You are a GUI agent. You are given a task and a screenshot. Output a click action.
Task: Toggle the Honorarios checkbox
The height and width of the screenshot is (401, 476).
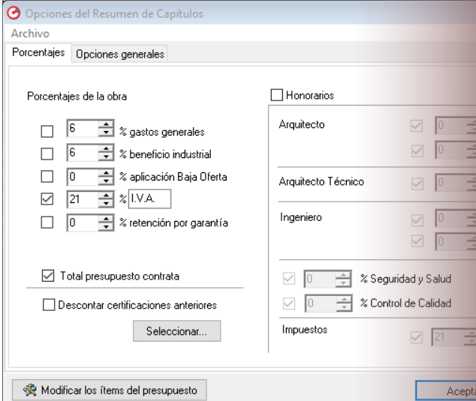277,95
